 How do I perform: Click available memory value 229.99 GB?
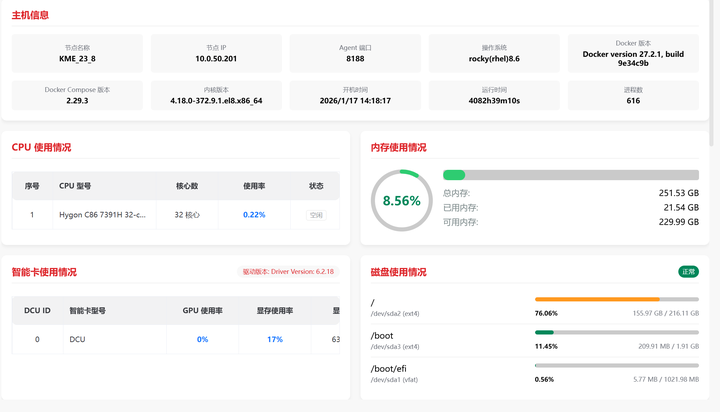point(679,222)
